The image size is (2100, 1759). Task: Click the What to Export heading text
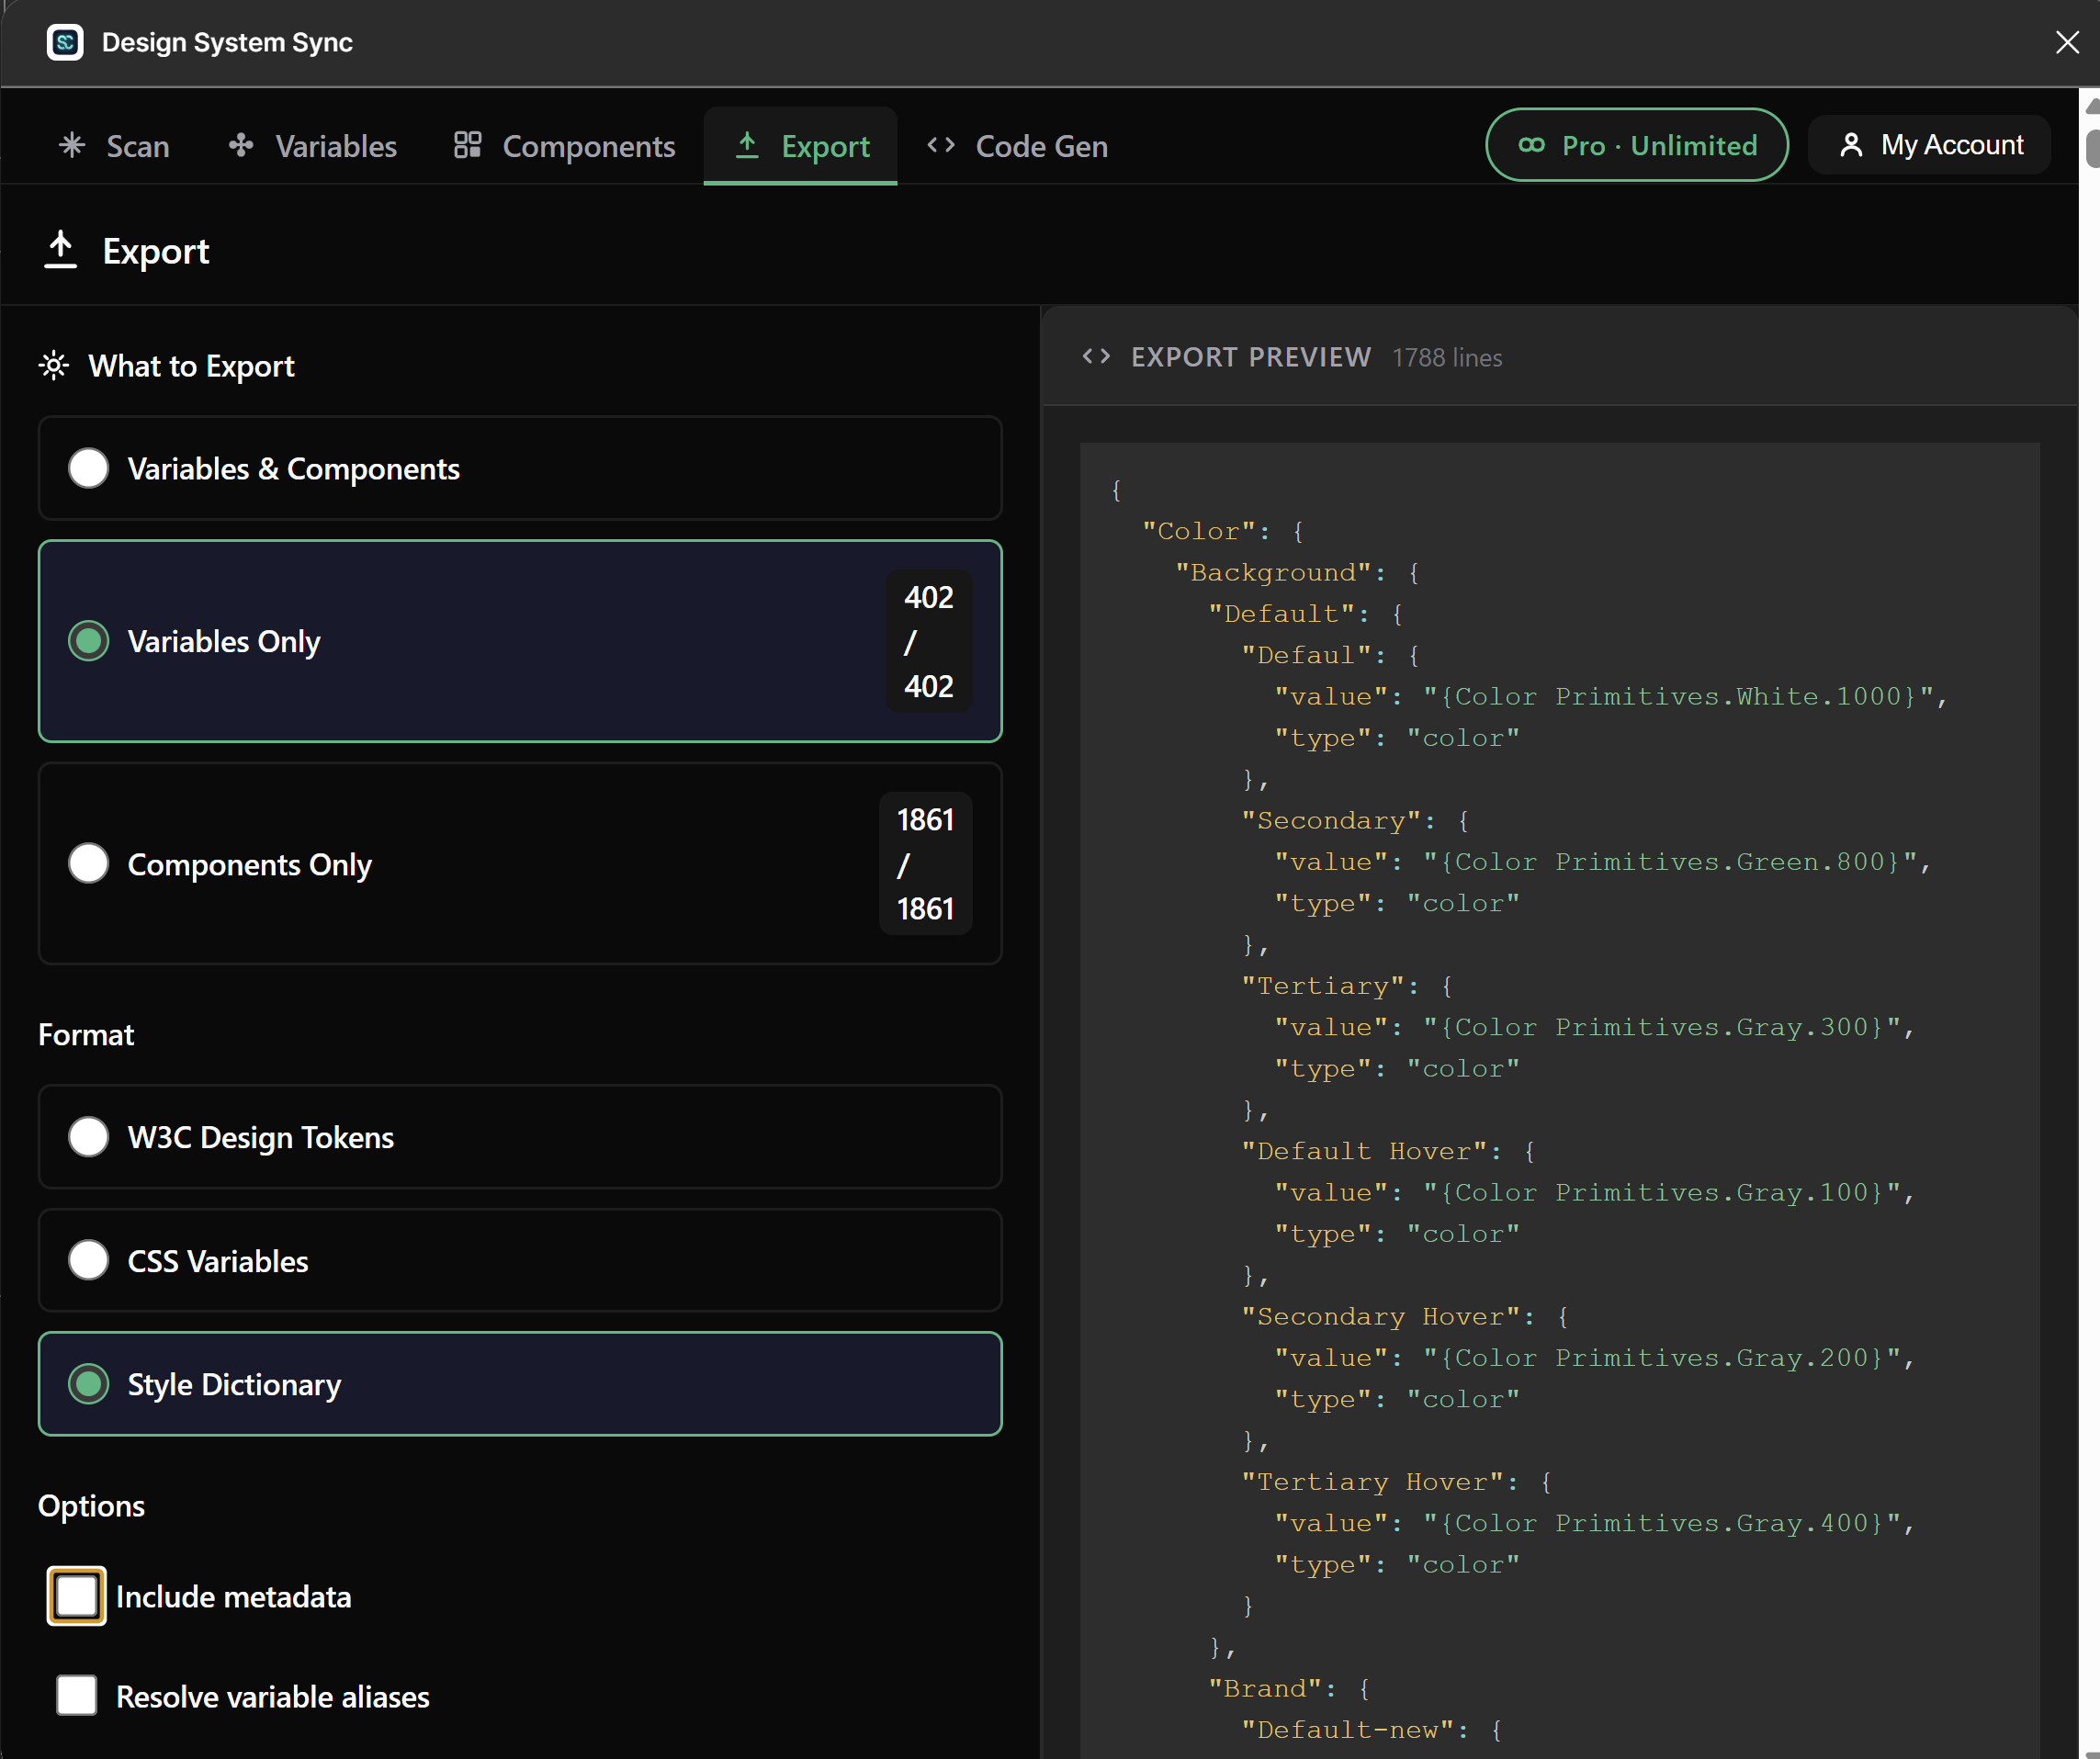pos(191,366)
